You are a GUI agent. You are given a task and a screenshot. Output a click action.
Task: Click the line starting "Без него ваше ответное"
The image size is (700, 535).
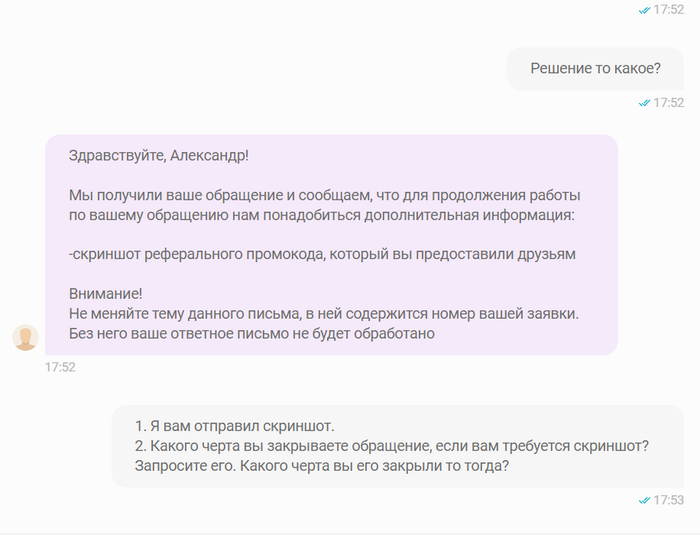pos(252,333)
